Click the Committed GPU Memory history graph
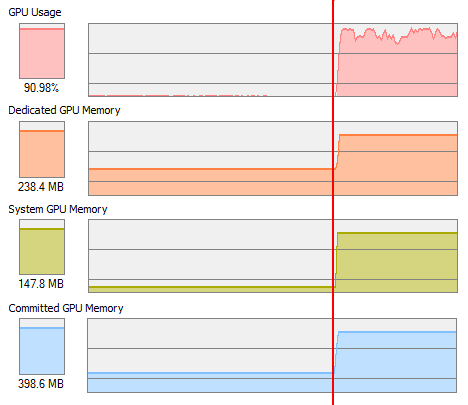 272,355
